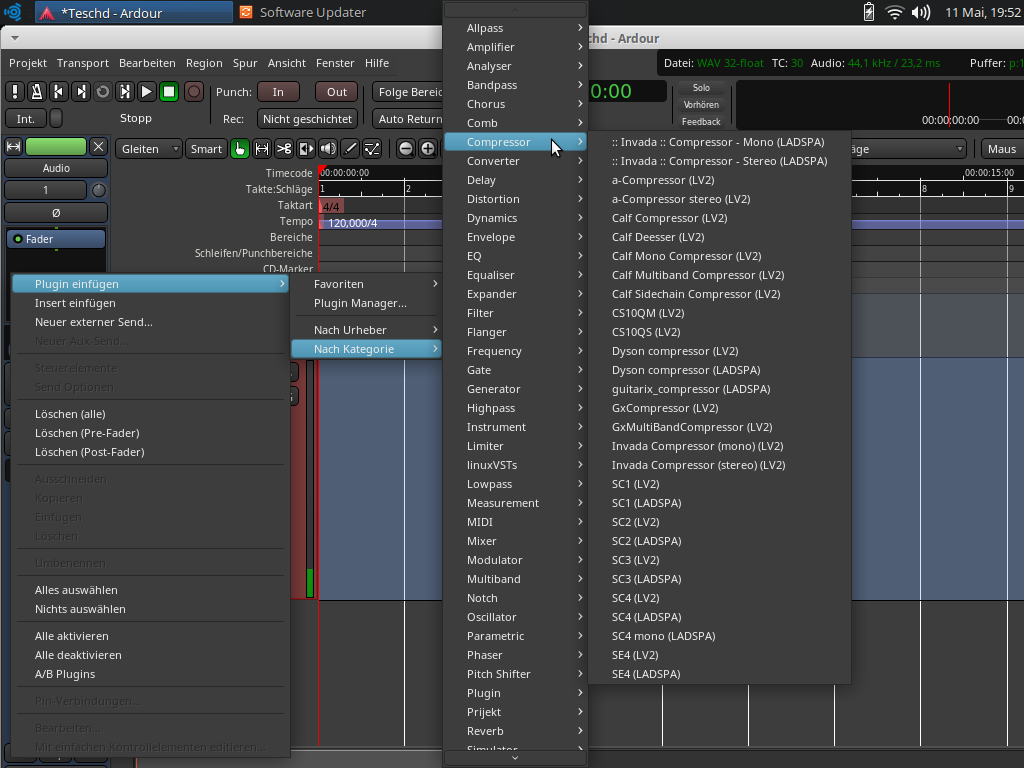Hide the mixer strip with the X button
Image resolution: width=1024 pixels, height=768 pixels.
pyautogui.click(x=99, y=147)
